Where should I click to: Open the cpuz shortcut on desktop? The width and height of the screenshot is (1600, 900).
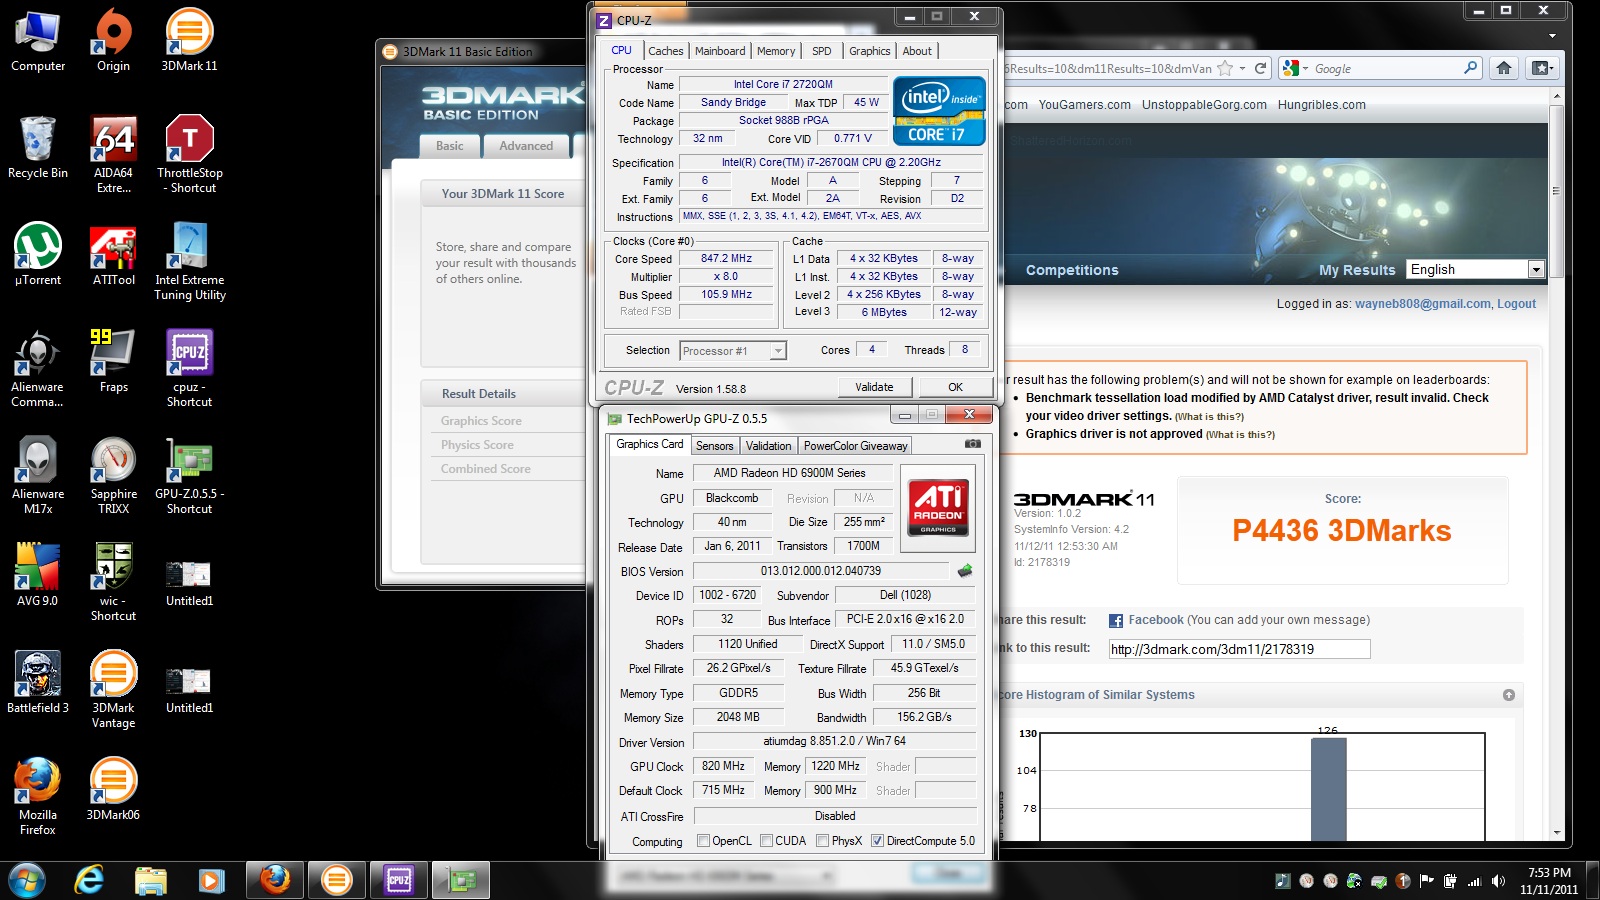(x=189, y=368)
